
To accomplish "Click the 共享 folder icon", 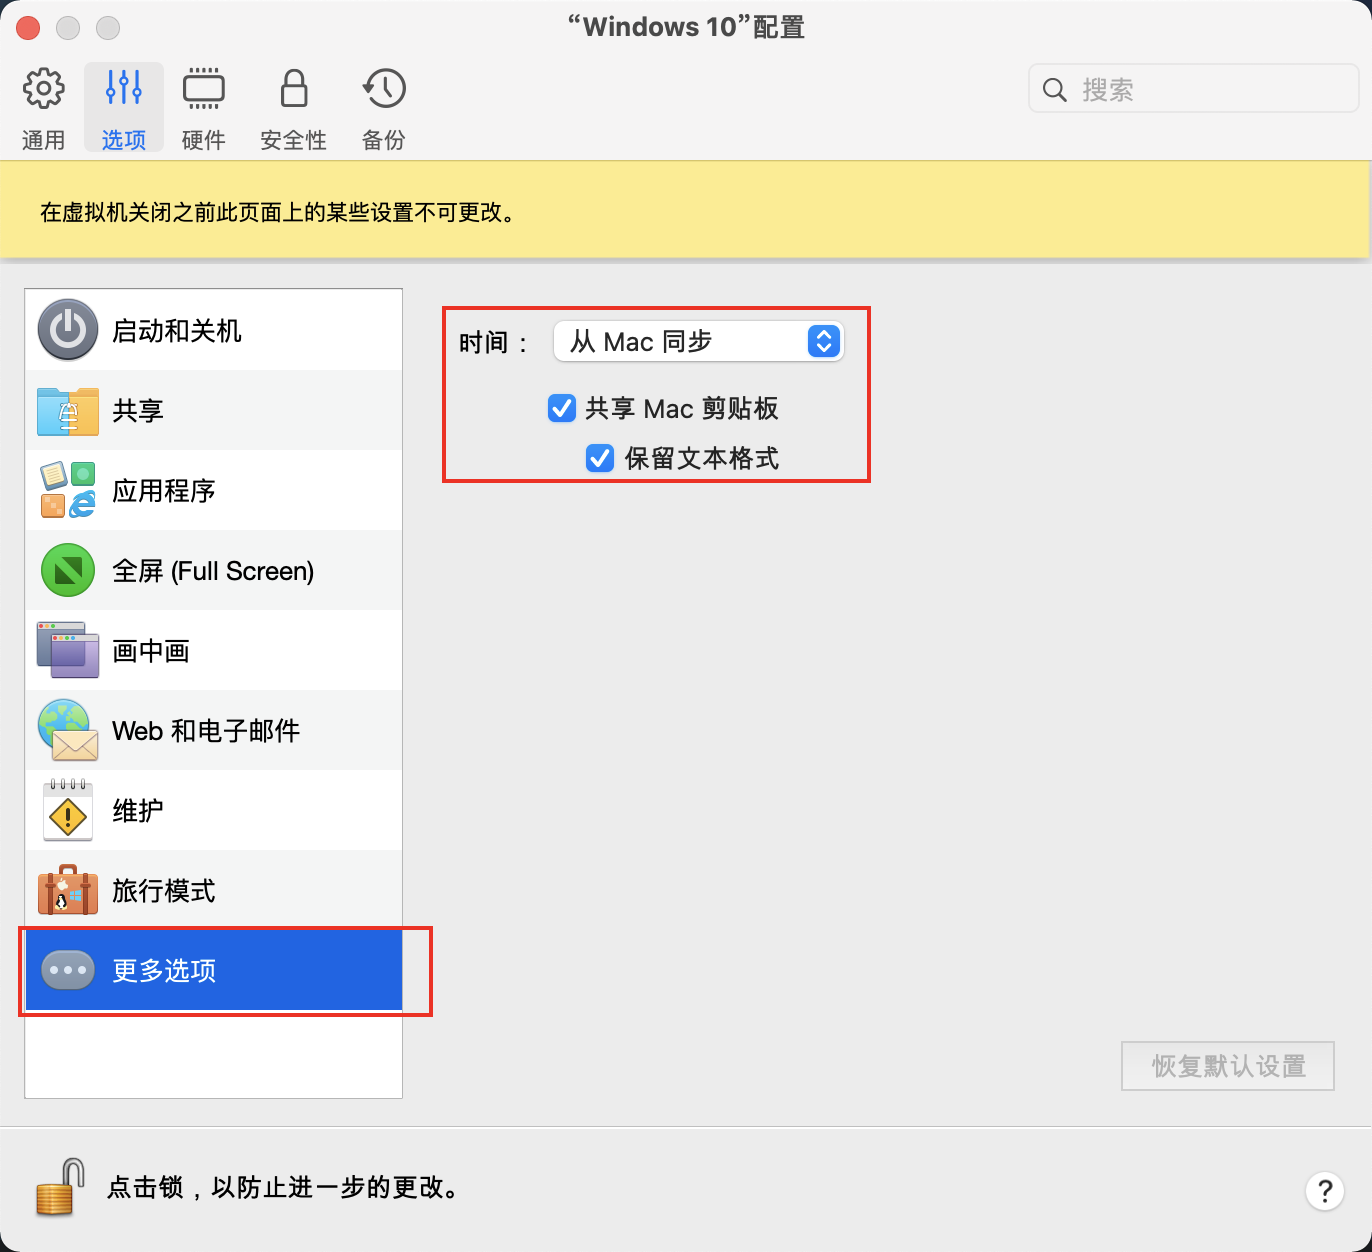I will tap(68, 410).
